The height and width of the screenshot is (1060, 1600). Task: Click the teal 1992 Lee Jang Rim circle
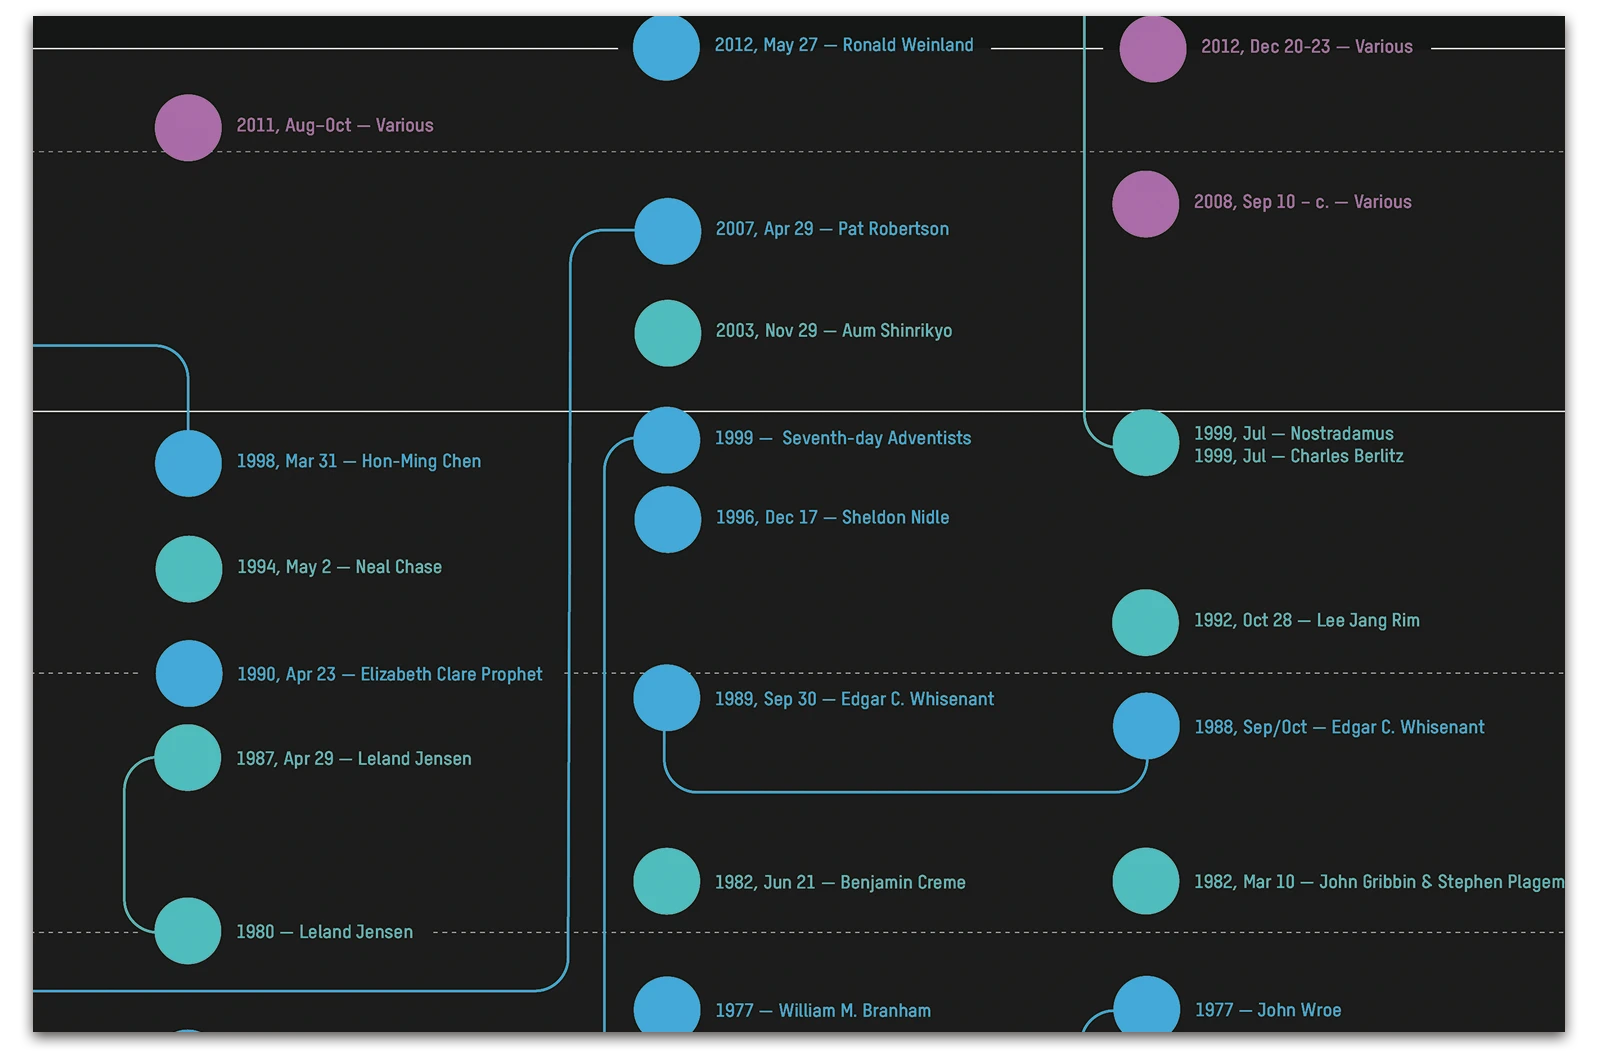(1146, 621)
